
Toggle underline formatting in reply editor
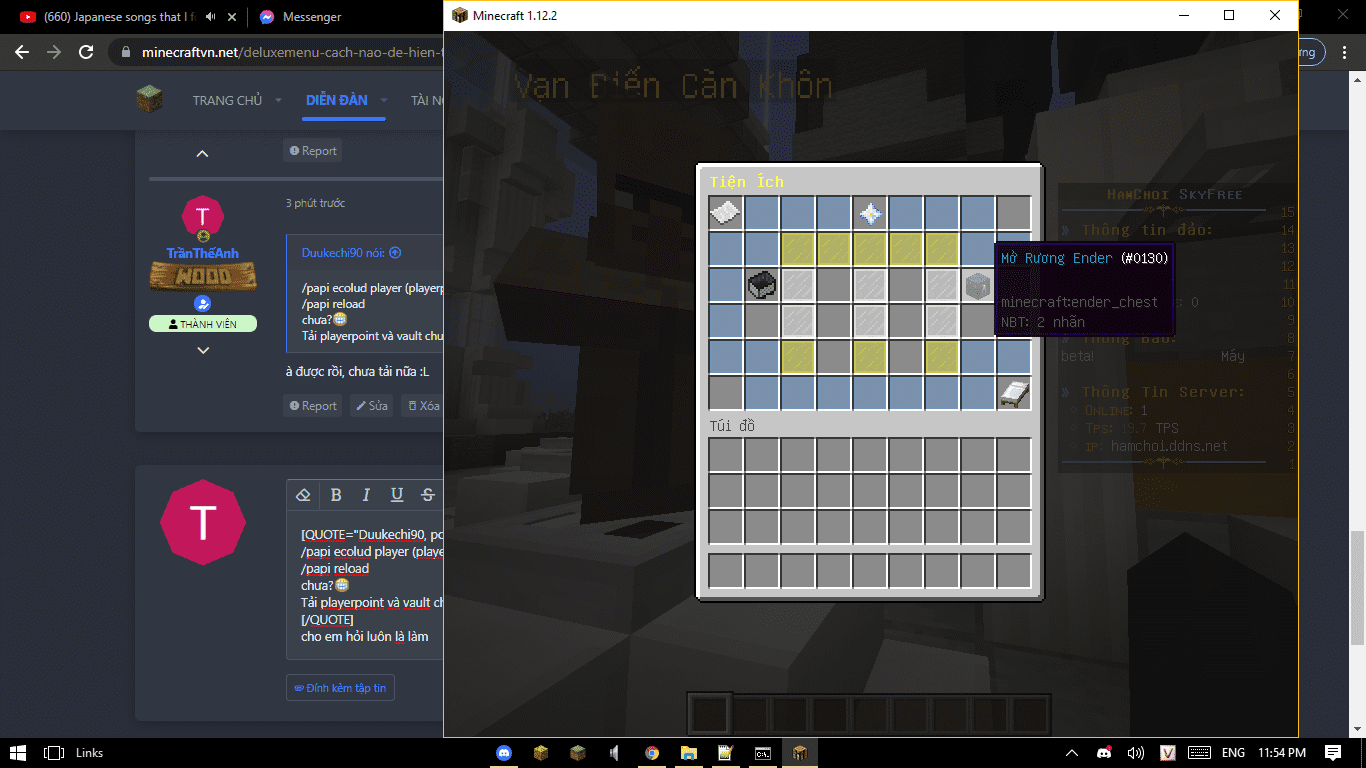[397, 494]
